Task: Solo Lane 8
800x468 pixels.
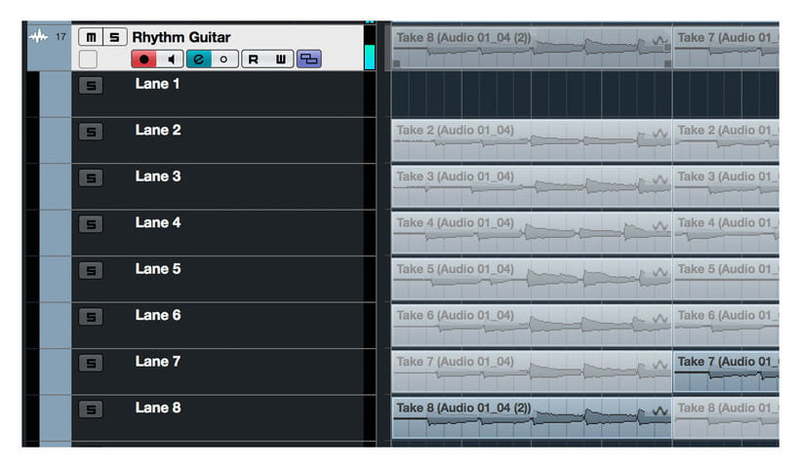Action: pos(91,409)
